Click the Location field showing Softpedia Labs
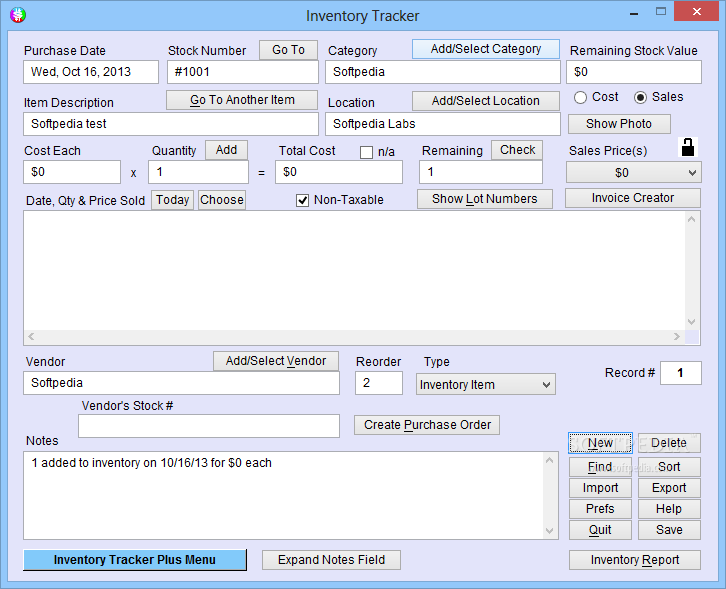 pyautogui.click(x=443, y=124)
